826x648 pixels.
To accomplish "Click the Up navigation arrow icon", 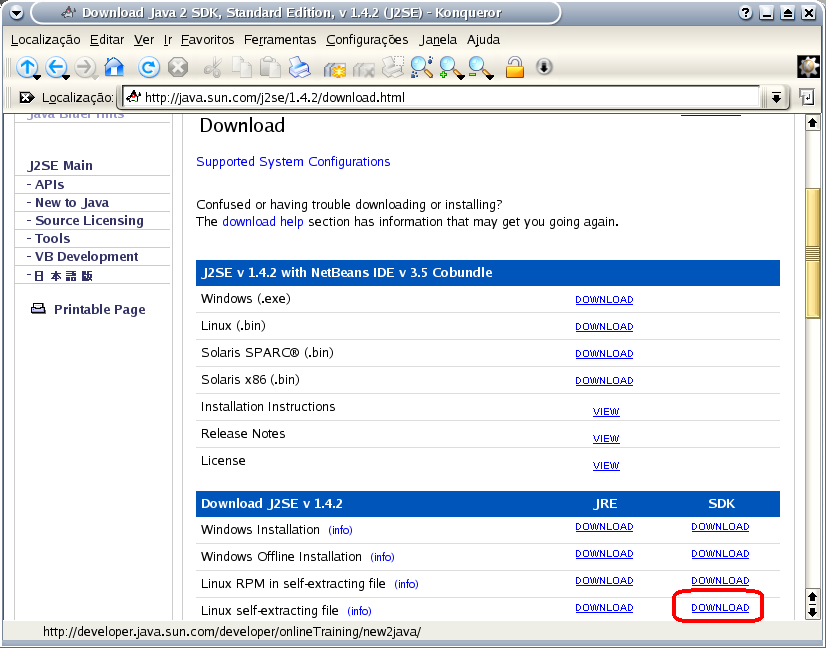I will click(x=26, y=67).
